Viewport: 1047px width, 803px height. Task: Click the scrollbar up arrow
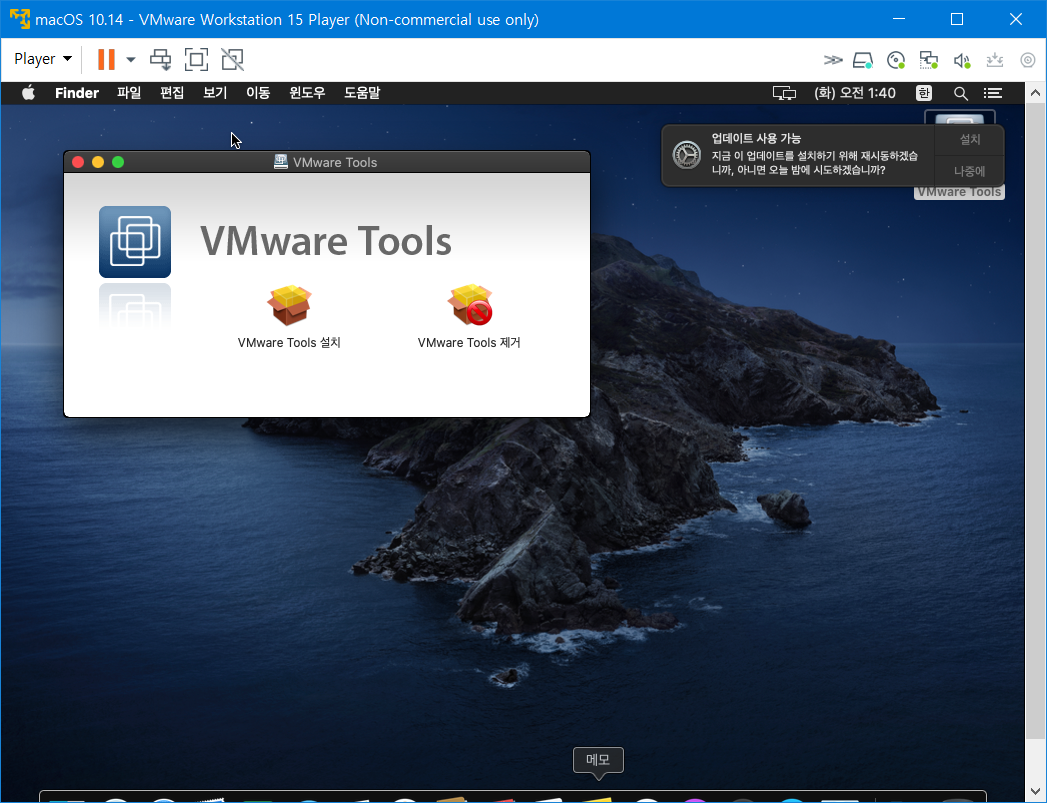[x=1036, y=93]
